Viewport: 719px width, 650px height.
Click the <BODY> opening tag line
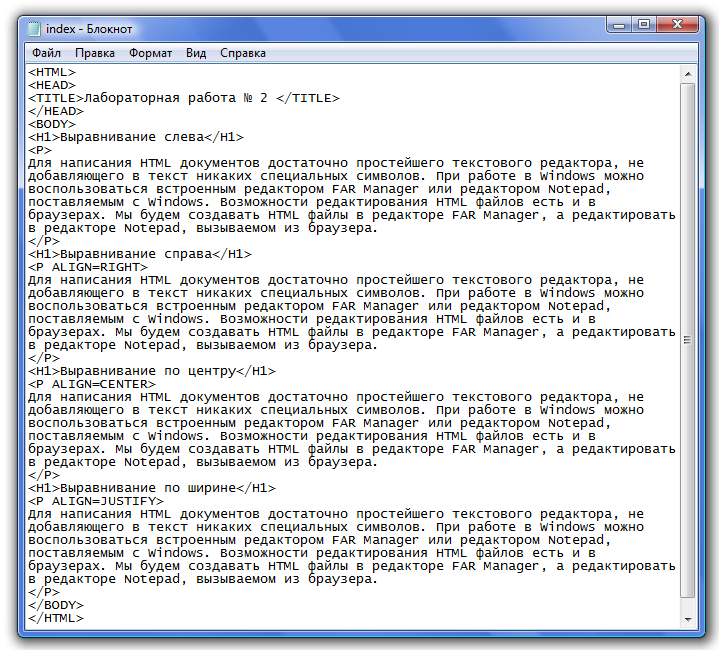52,124
